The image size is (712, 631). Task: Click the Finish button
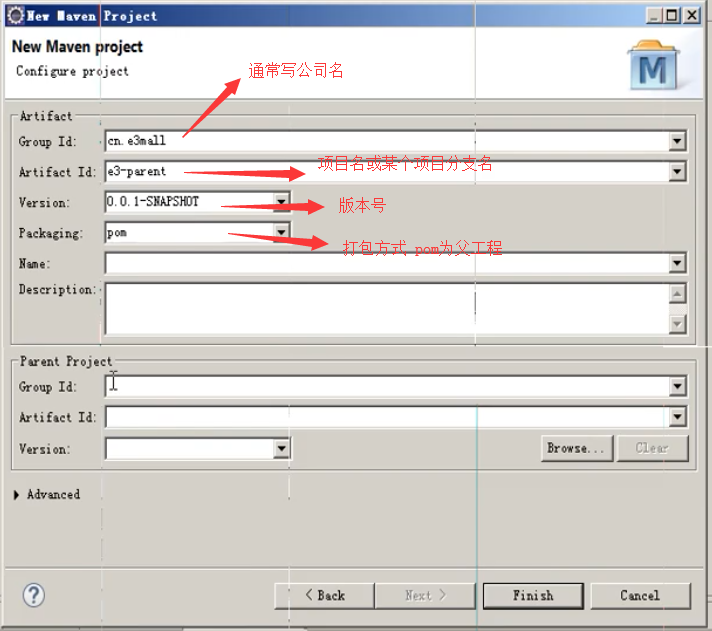point(533,596)
